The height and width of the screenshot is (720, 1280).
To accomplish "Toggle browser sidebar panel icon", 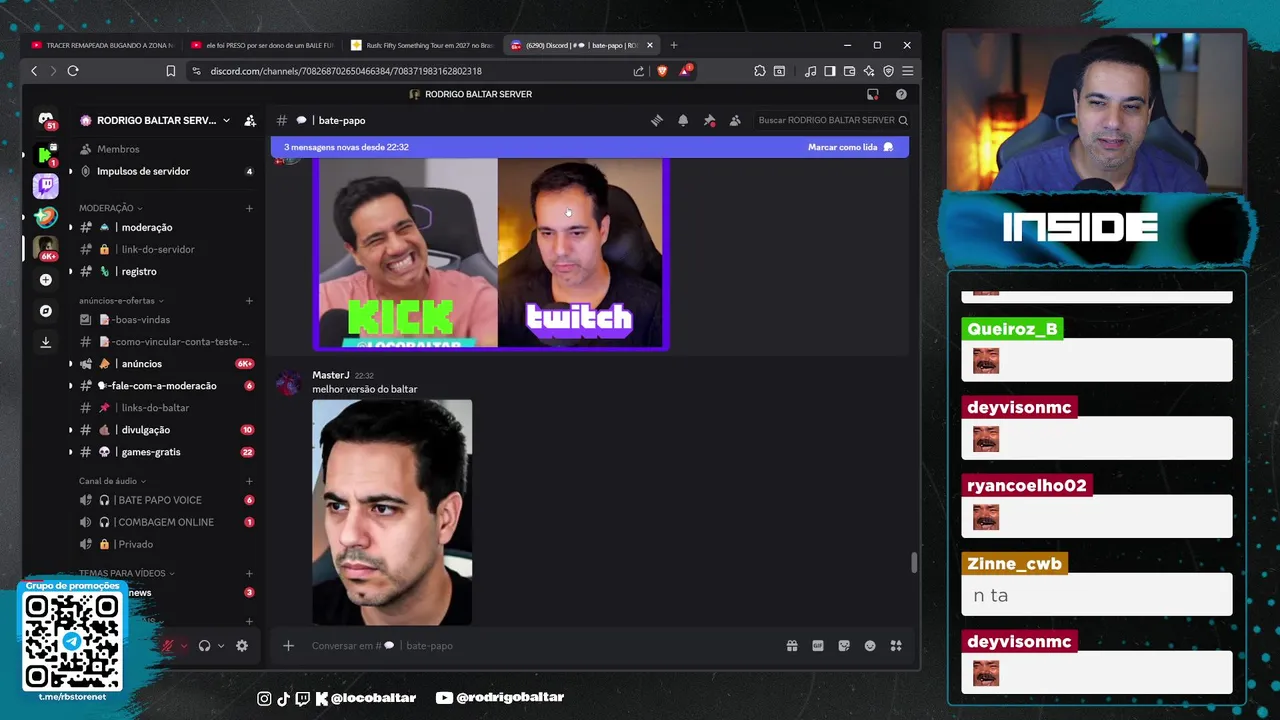I will click(x=830, y=71).
